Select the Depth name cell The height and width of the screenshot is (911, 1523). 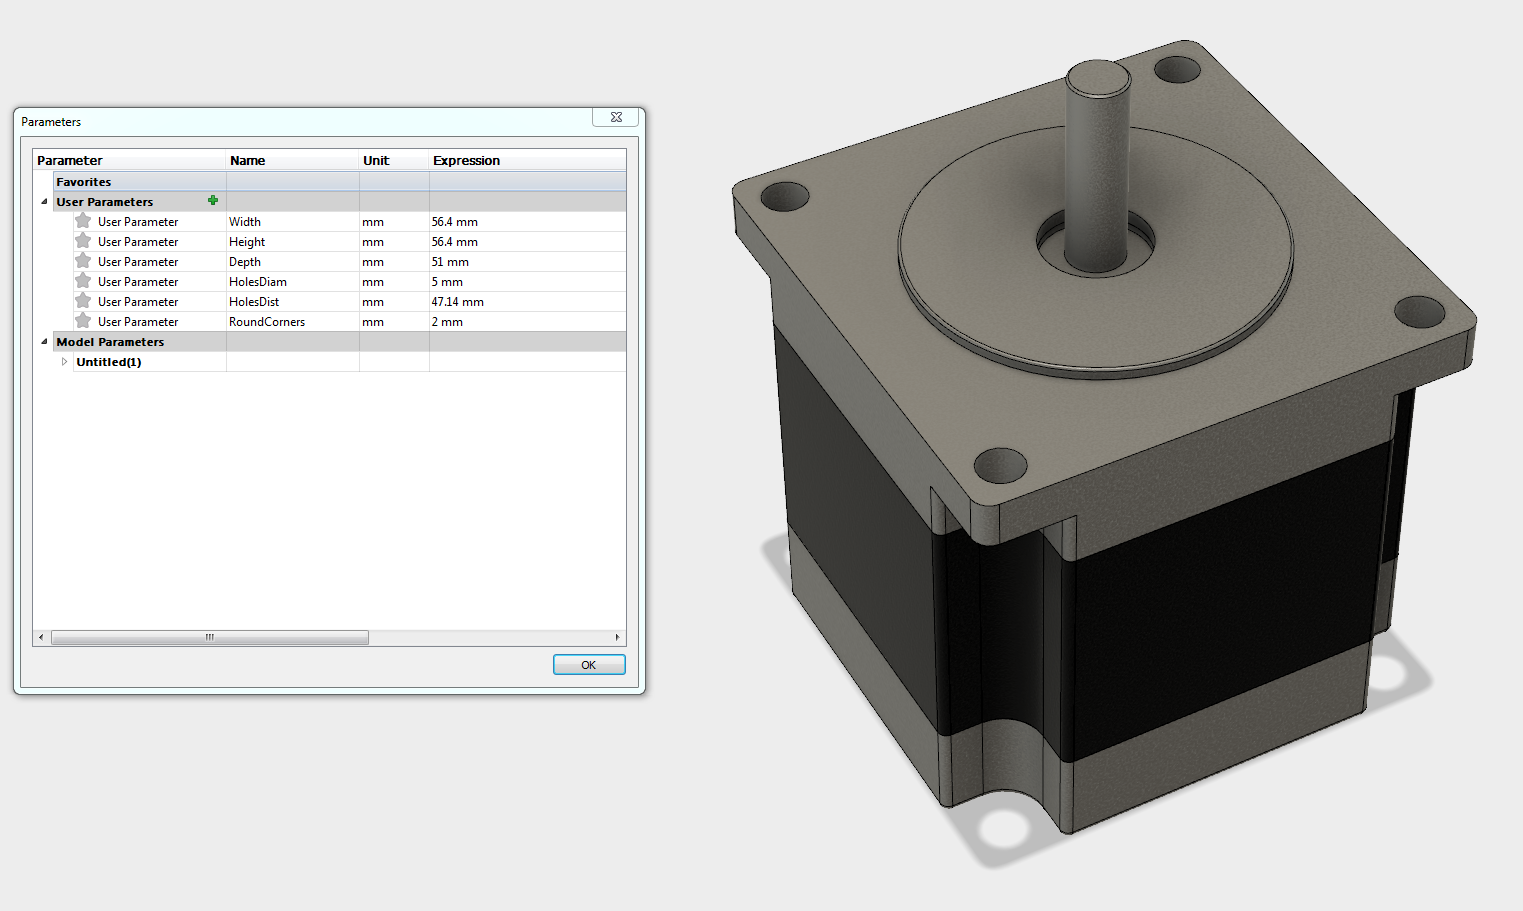pyautogui.click(x=293, y=262)
